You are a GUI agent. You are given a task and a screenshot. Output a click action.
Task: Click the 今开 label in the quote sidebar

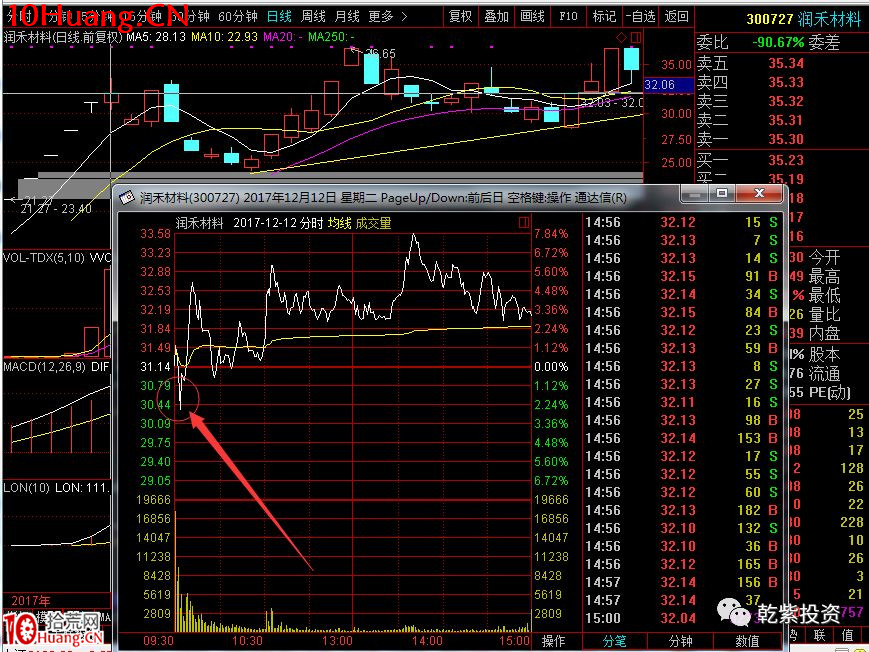(824, 257)
